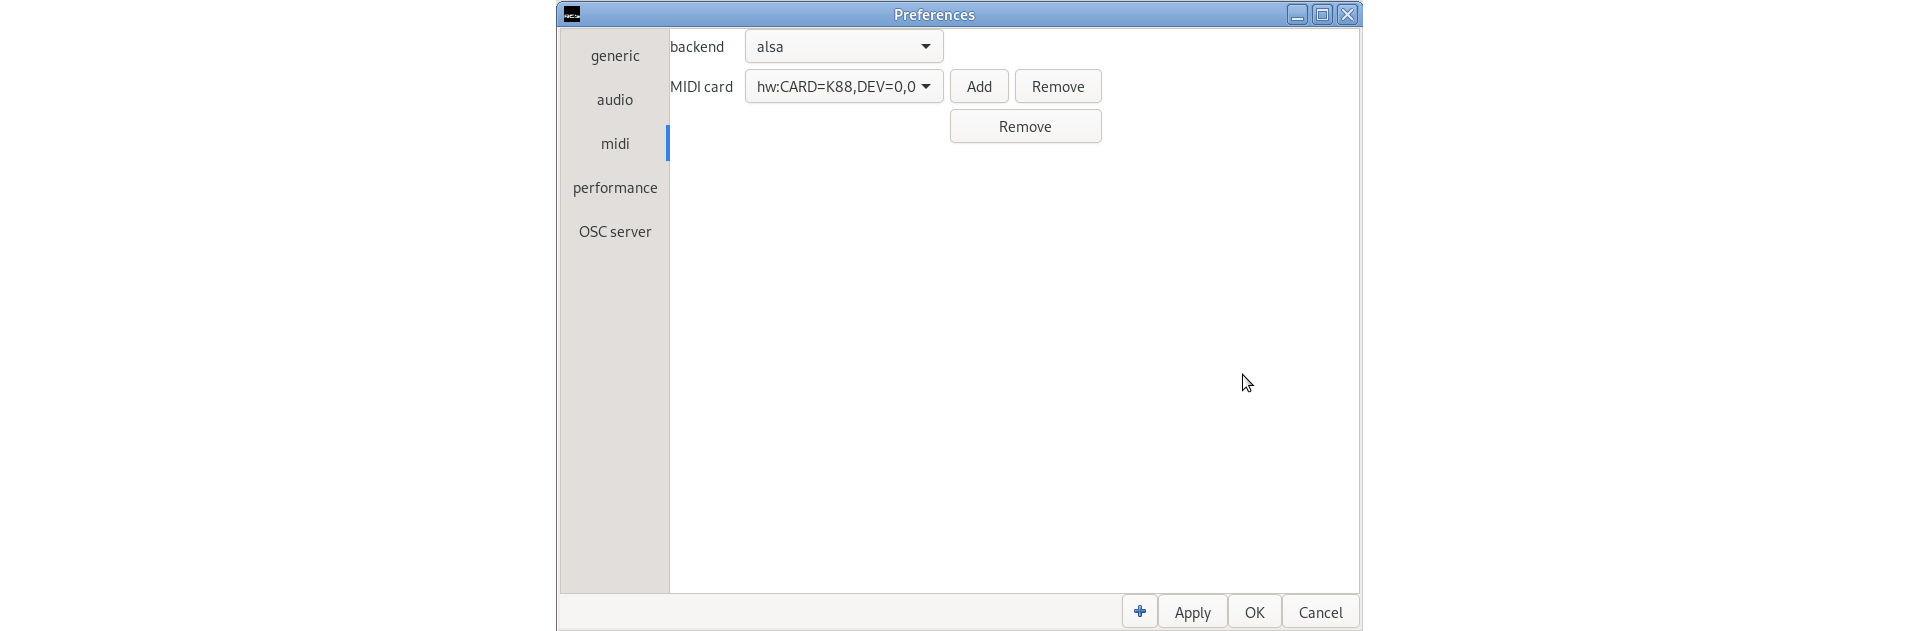Show the OSC server tab
Image resolution: width=1920 pixels, height=631 pixels.
[x=615, y=232]
